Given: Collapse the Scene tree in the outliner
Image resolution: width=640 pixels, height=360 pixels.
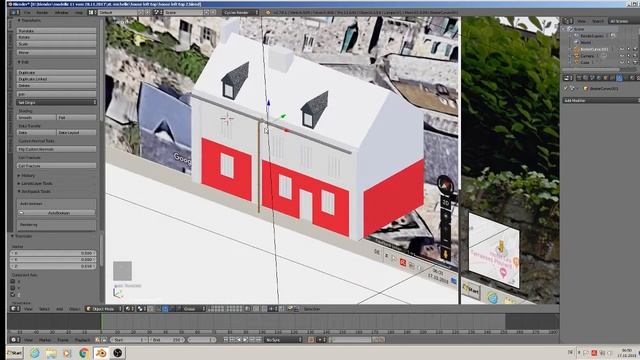Looking at the screenshot, I should point(563,29).
